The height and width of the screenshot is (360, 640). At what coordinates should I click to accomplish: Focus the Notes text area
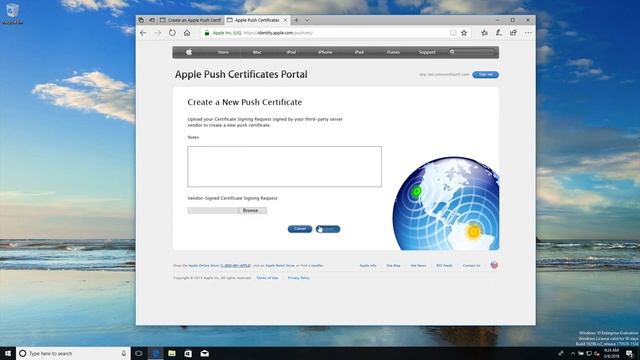click(284, 167)
